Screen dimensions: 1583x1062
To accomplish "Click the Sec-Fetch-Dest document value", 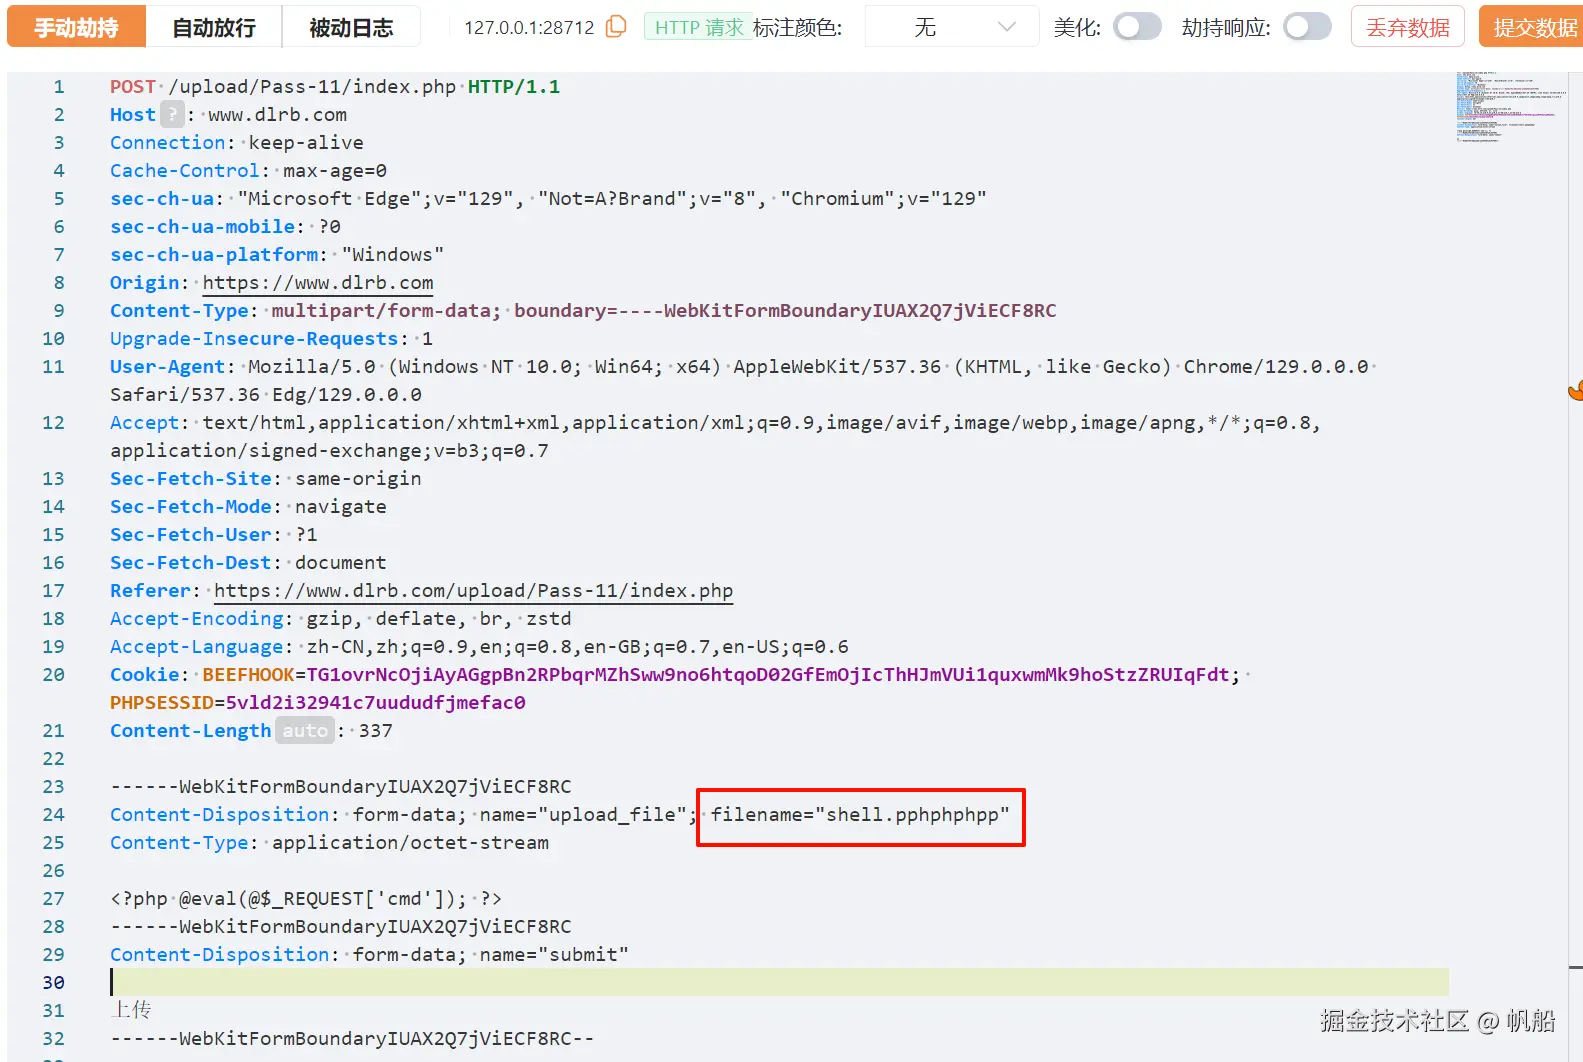I will 341,563.
